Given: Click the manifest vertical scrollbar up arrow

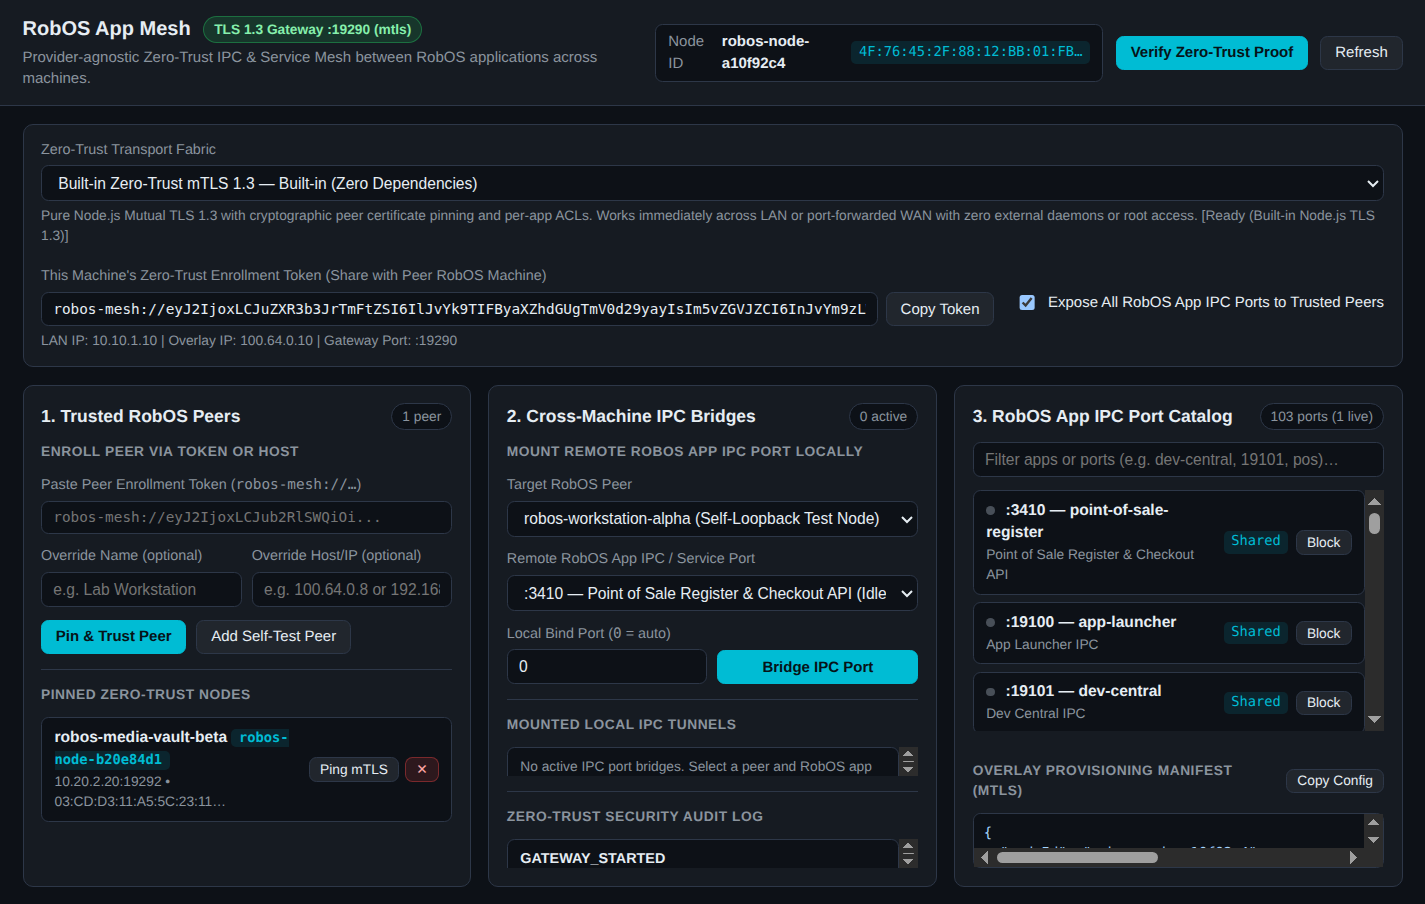Looking at the screenshot, I should [1374, 823].
